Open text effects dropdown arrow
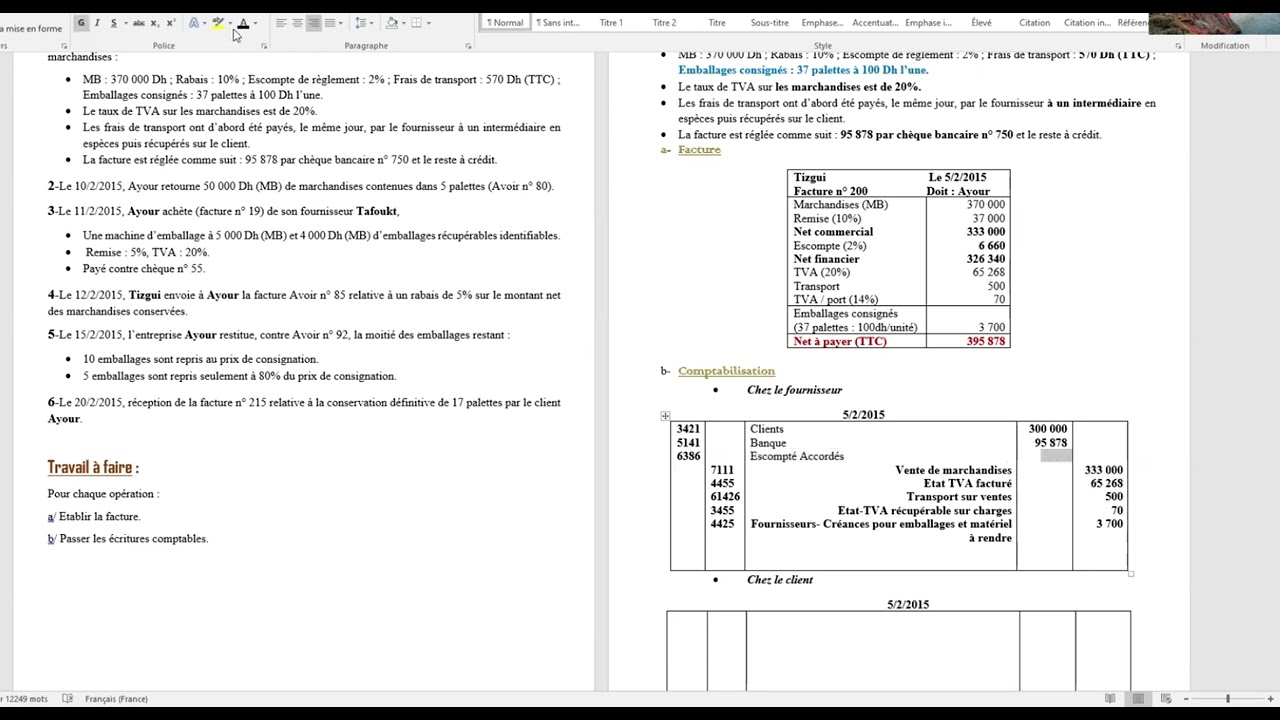 [x=204, y=23]
